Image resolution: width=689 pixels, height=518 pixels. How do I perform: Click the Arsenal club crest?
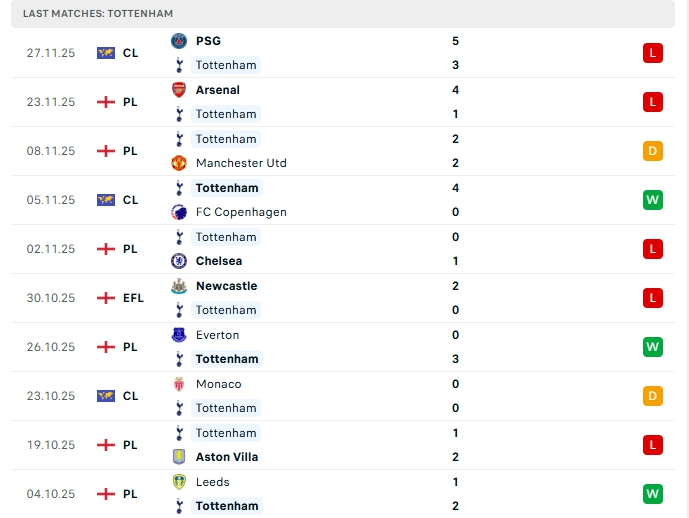pyautogui.click(x=179, y=90)
